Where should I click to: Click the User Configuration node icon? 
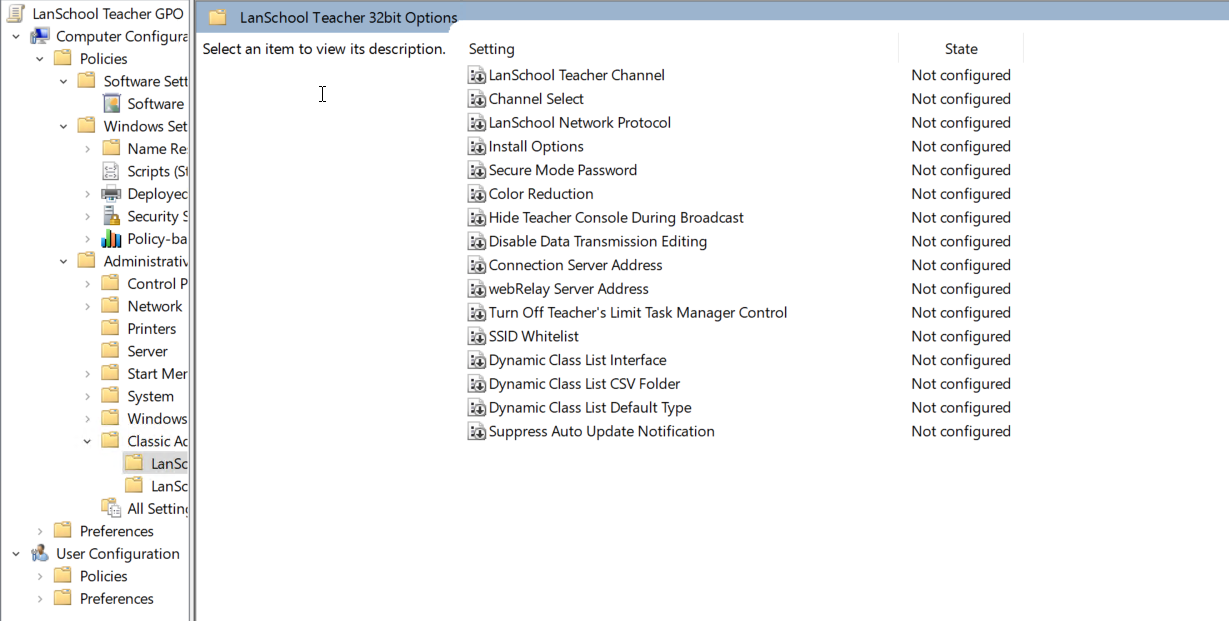[40, 554]
